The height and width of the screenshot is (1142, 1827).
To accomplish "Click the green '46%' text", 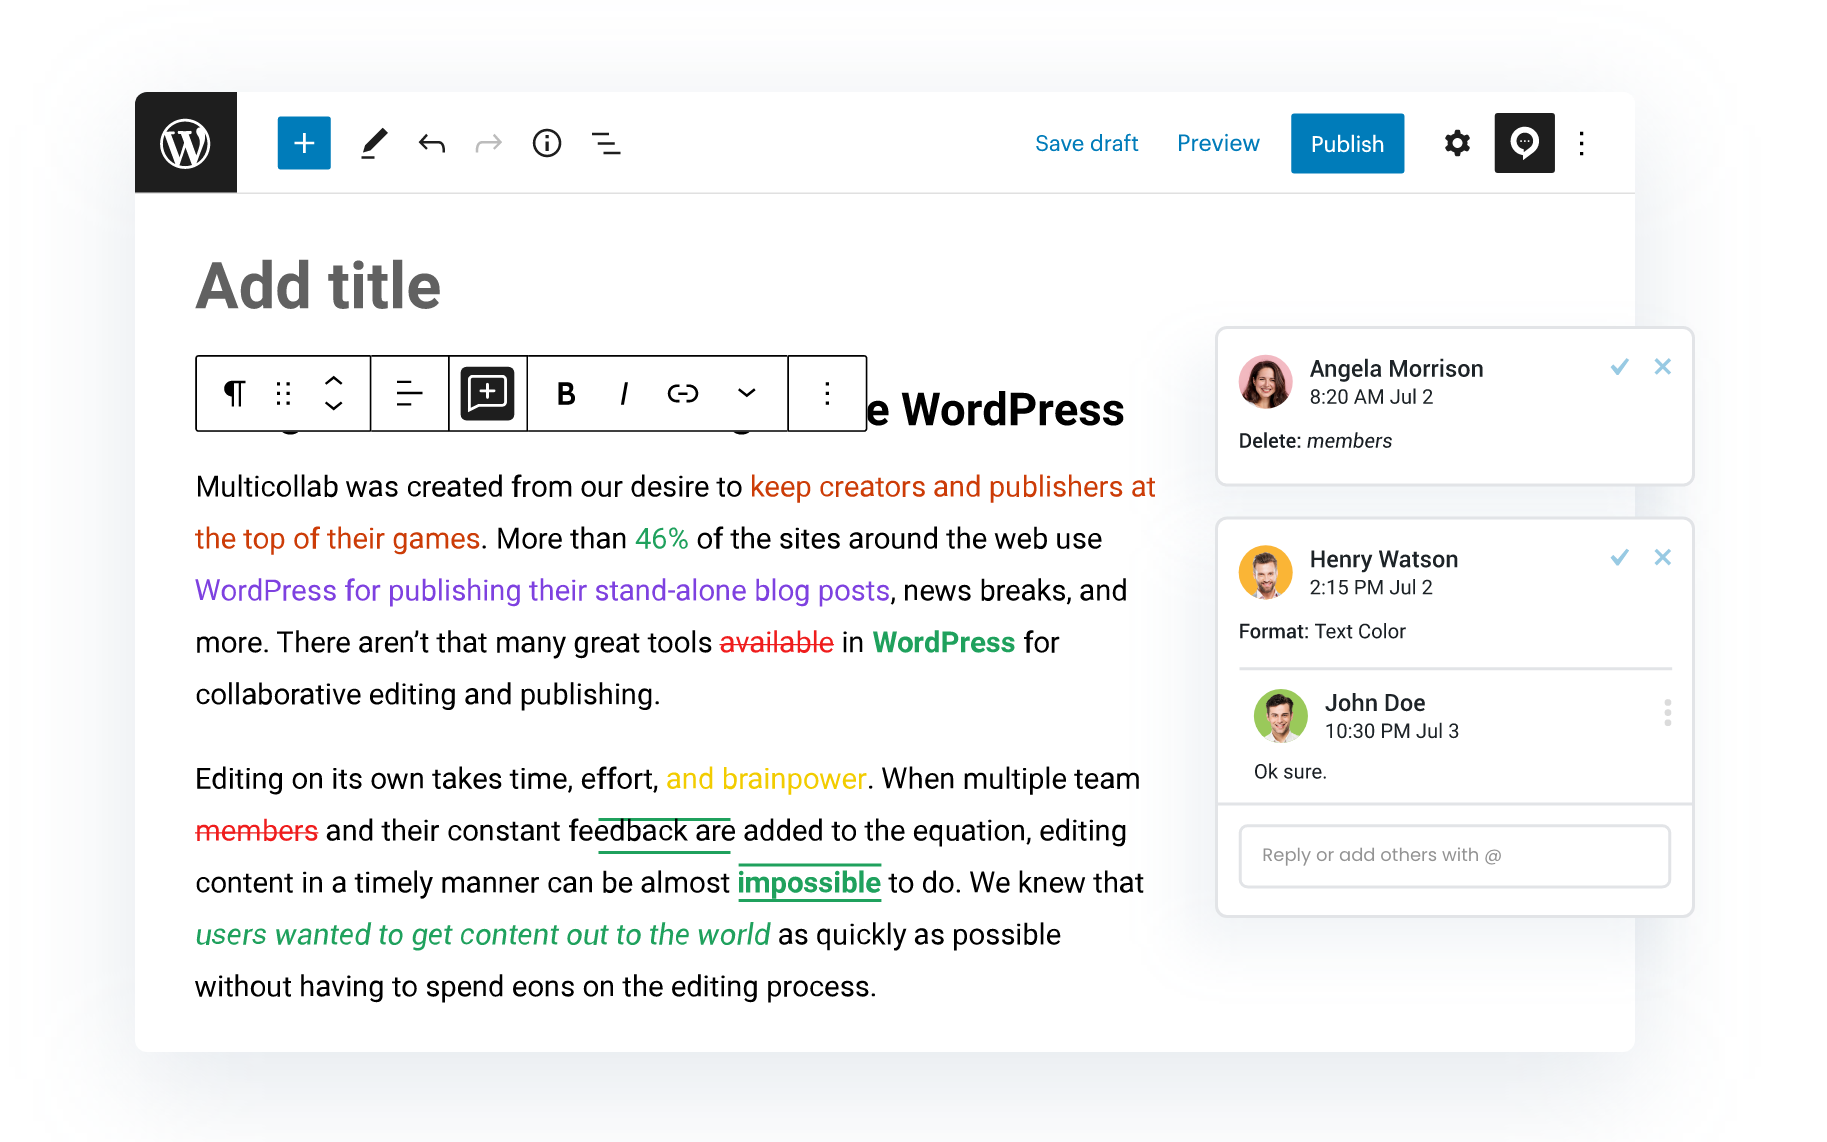I will (662, 539).
